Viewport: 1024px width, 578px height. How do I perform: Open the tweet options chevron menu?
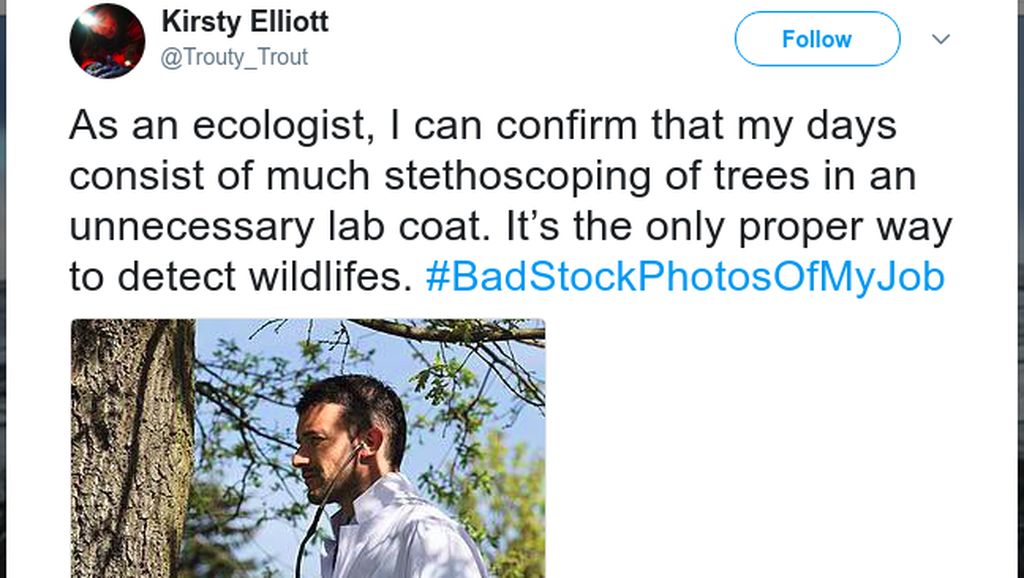coord(940,39)
